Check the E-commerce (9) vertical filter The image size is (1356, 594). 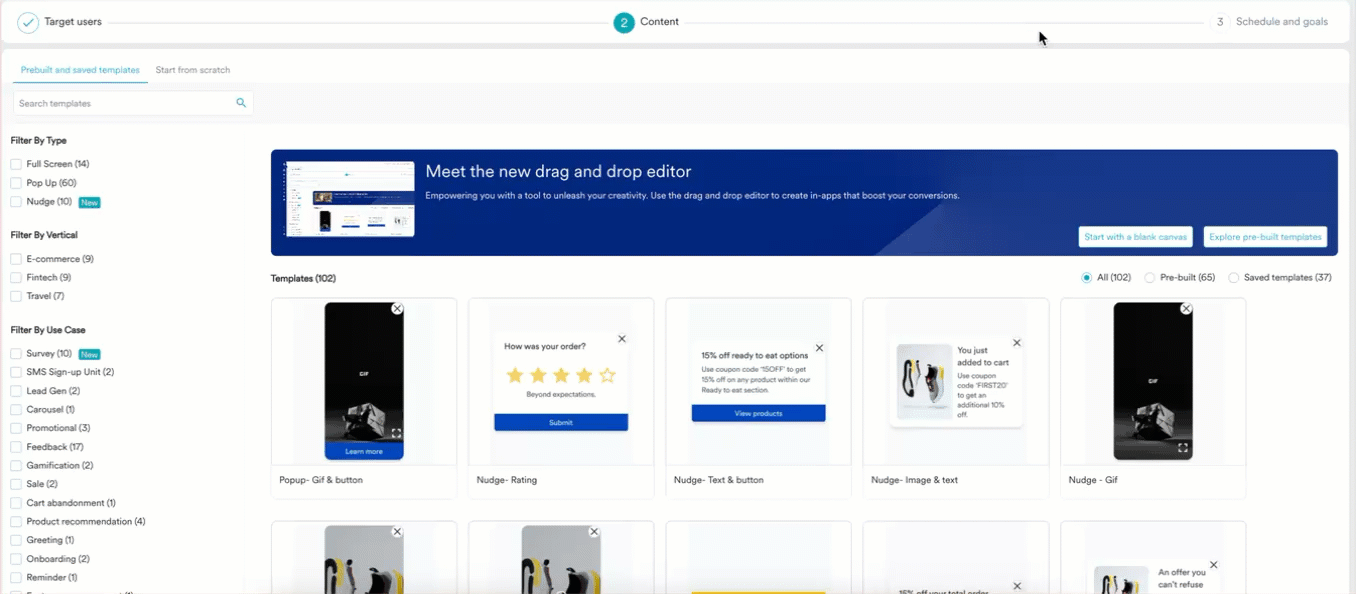pyautogui.click(x=16, y=259)
